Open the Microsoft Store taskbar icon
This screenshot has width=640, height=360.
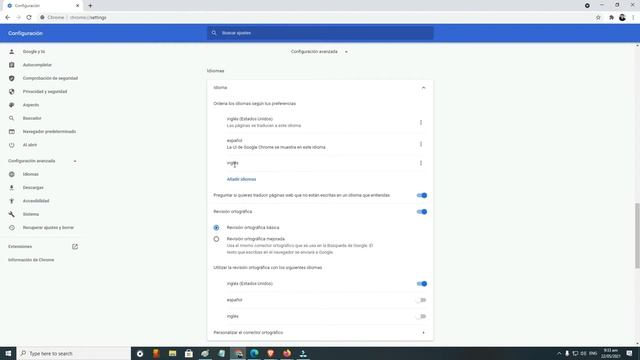[189, 353]
